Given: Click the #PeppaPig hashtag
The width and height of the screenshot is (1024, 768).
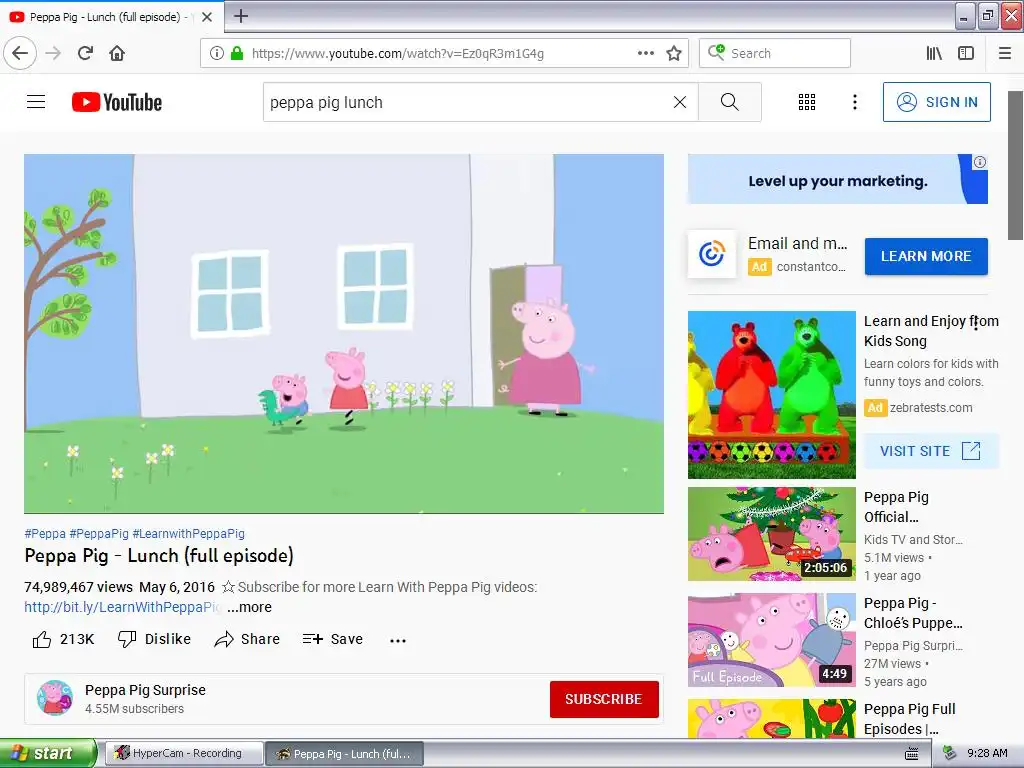Looking at the screenshot, I should (x=99, y=534).
